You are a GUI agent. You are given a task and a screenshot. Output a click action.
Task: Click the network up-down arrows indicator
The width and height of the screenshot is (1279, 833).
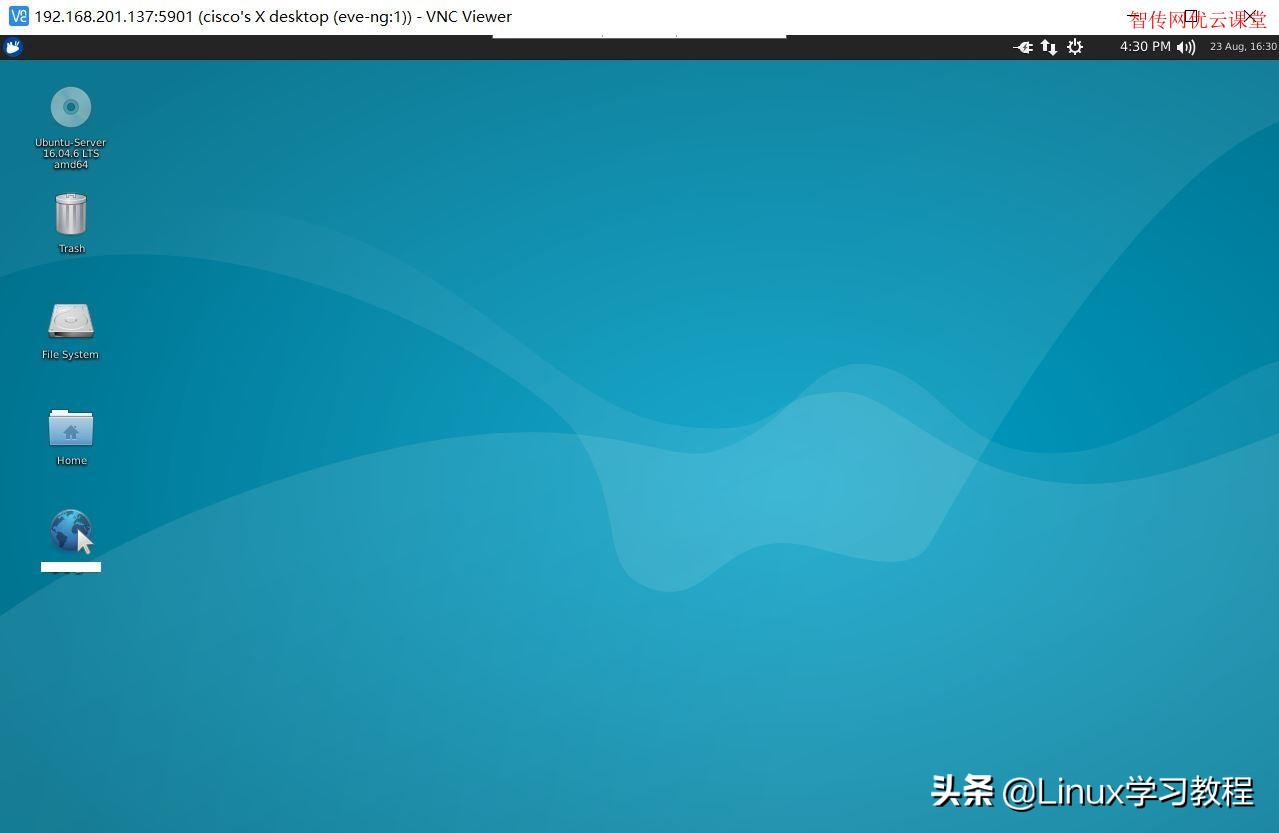(1048, 46)
